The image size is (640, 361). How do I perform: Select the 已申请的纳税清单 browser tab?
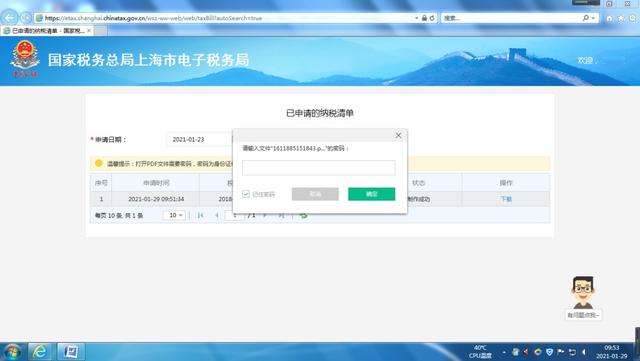[x=47, y=31]
